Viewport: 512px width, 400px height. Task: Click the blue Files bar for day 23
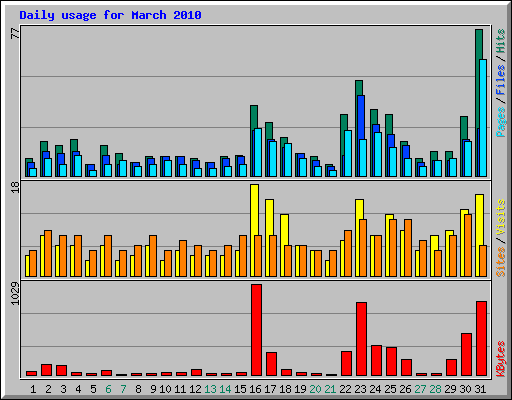coord(361,117)
